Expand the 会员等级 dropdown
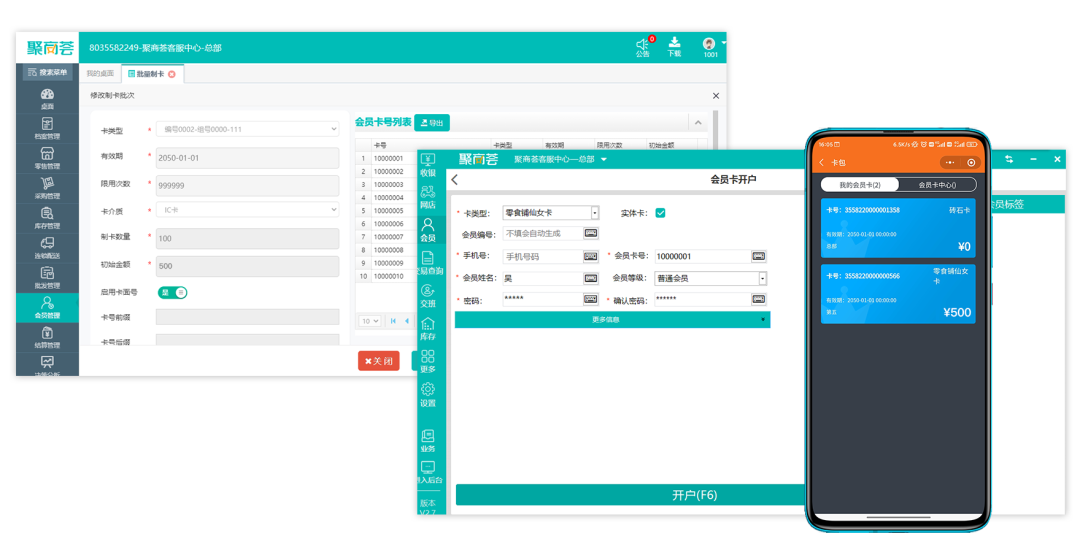Image resolution: width=1080 pixels, height=555 pixels. click(x=762, y=278)
